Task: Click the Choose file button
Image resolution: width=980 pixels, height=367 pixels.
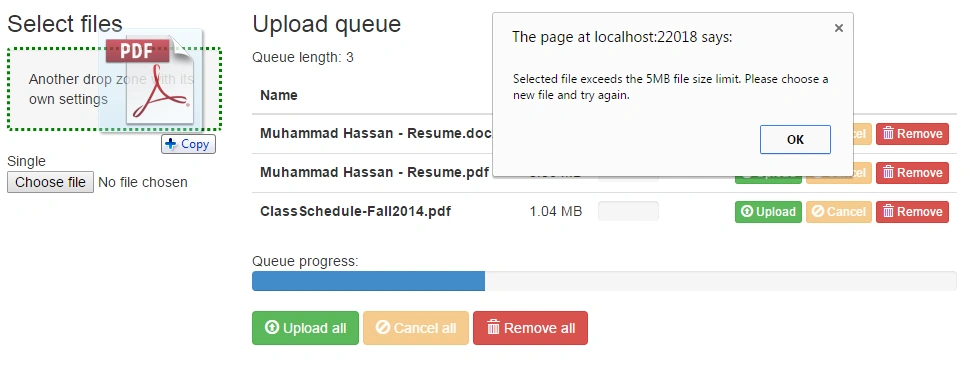Action: pyautogui.click(x=51, y=182)
